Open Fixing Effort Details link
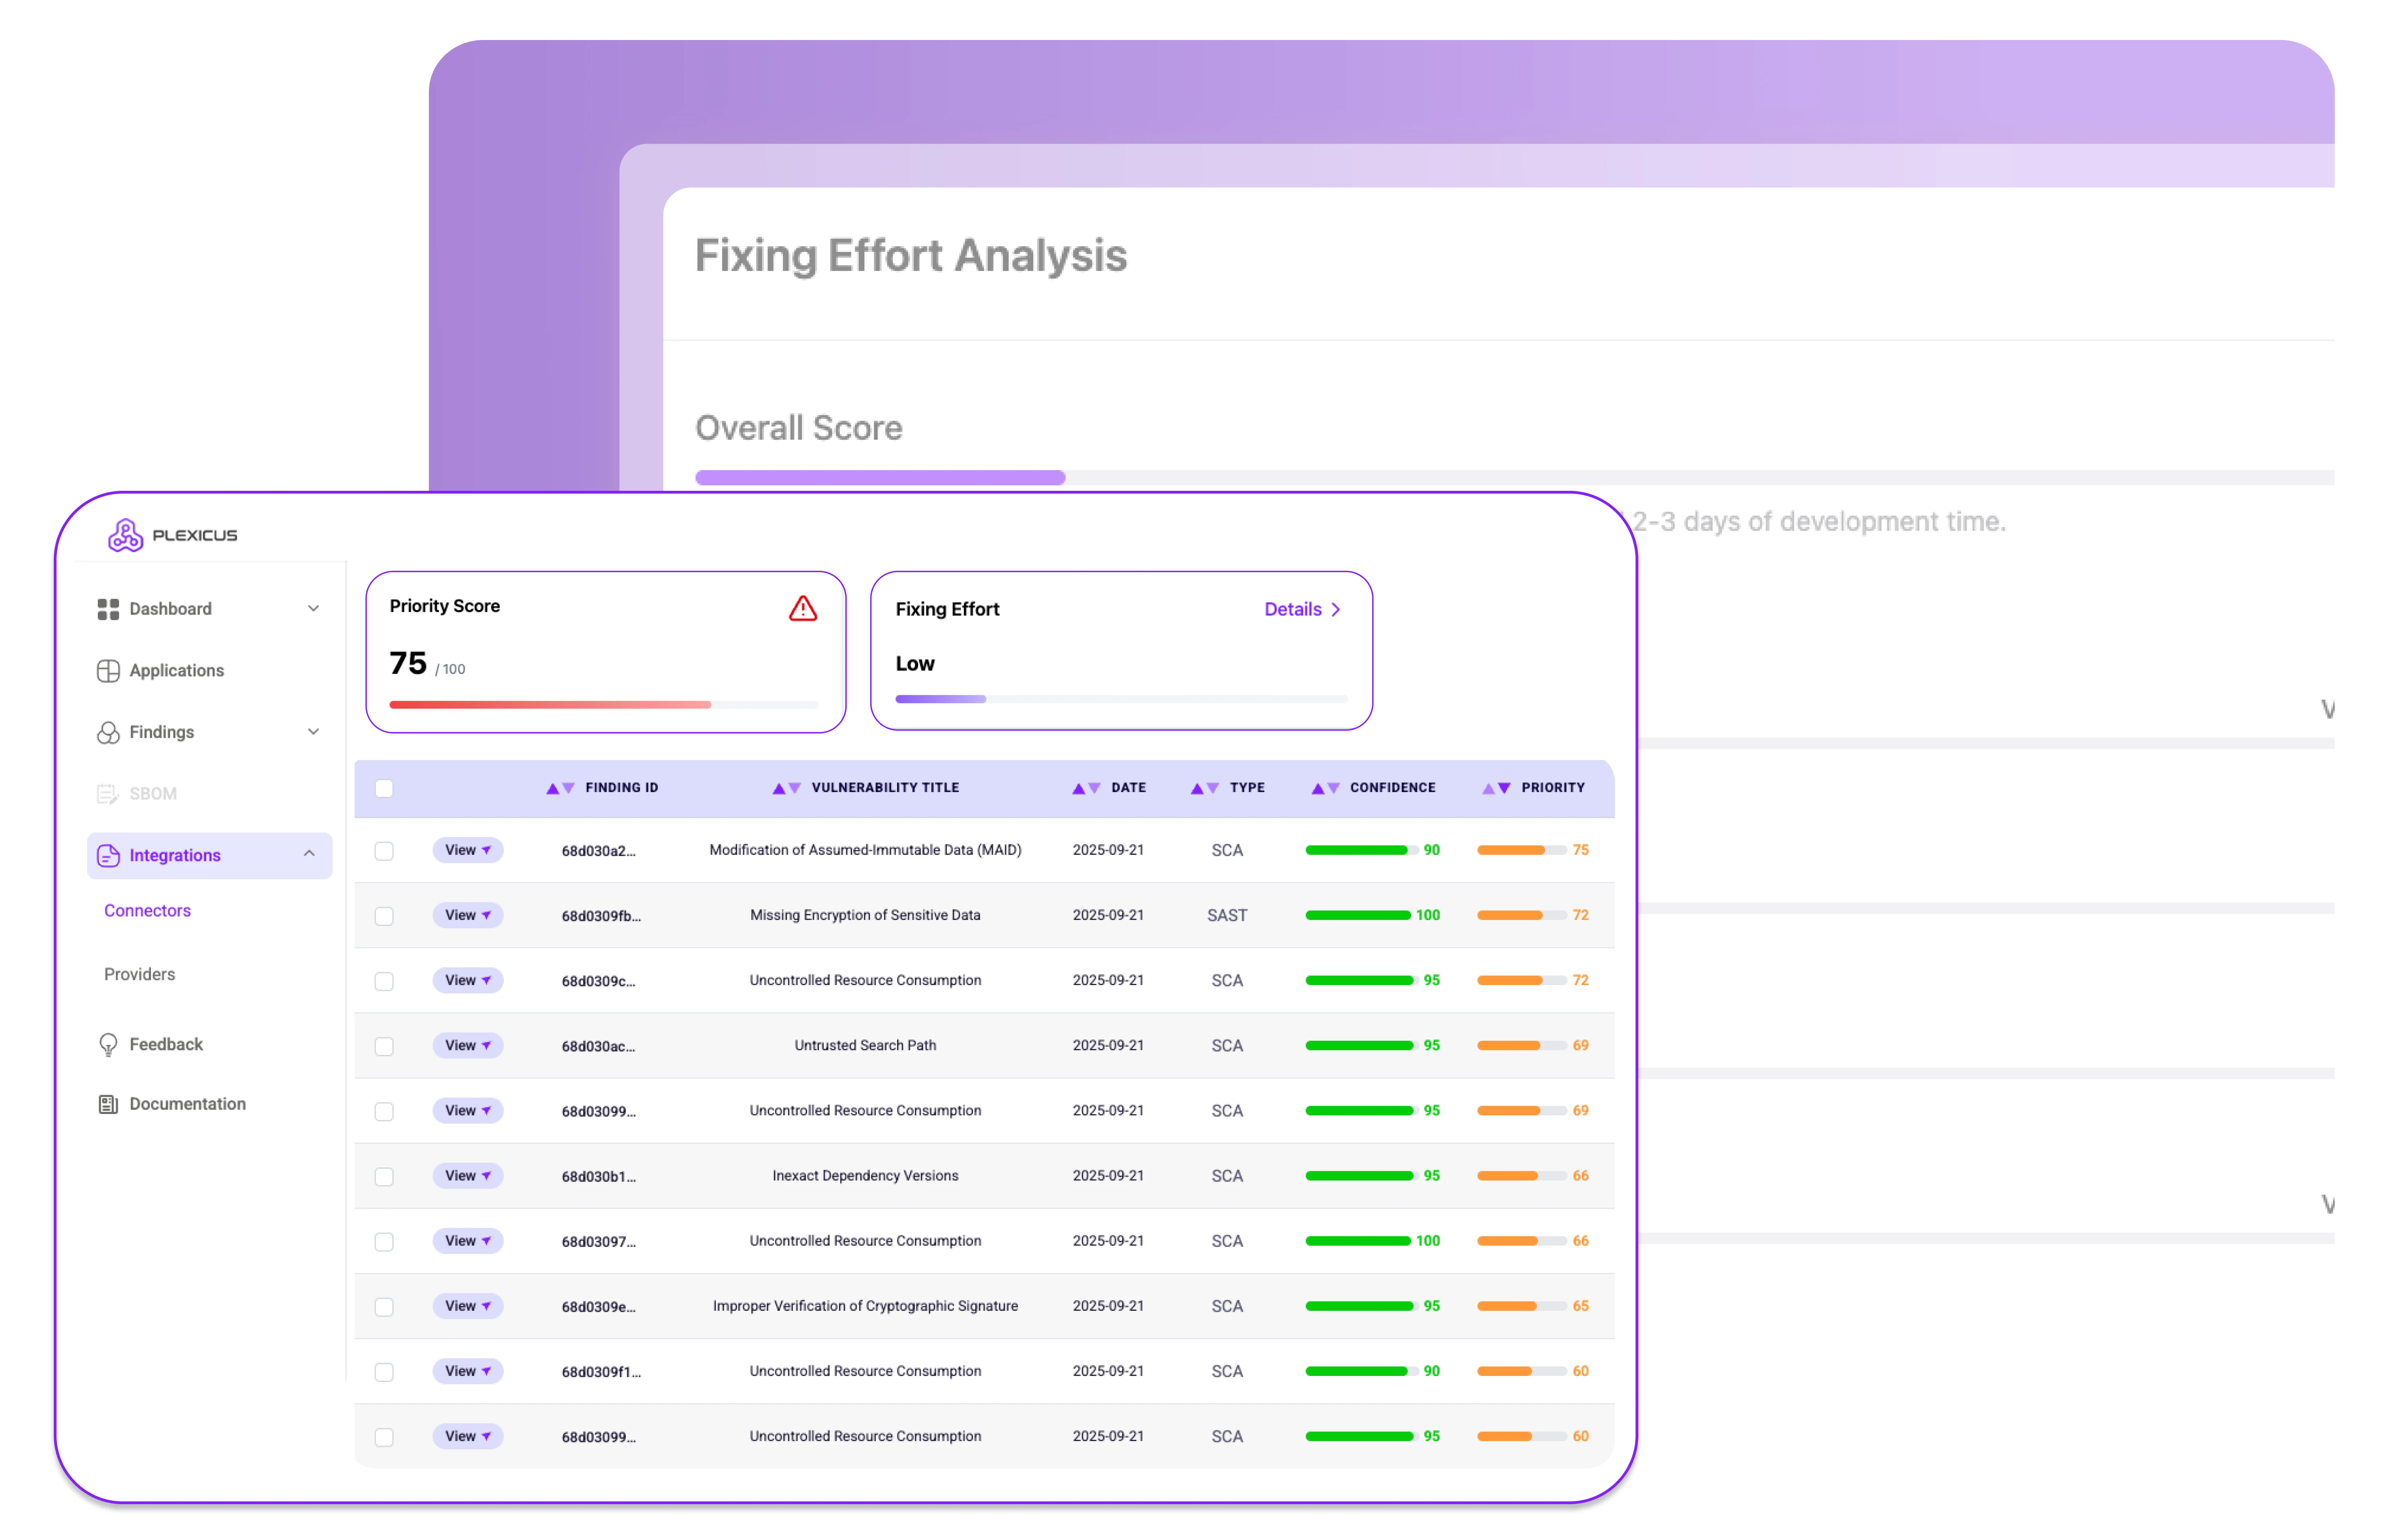2383x1540 pixels. click(1302, 610)
